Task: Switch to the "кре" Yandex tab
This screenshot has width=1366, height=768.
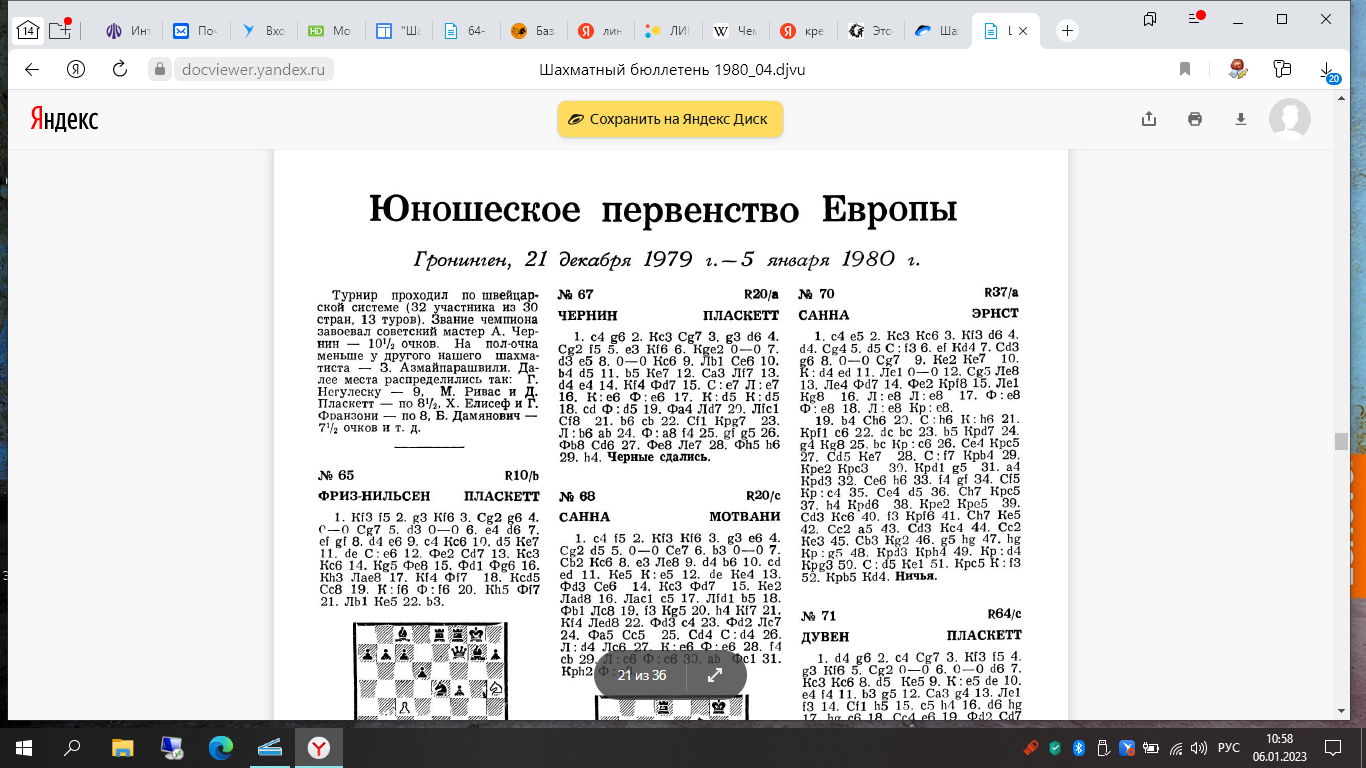Action: (x=802, y=31)
